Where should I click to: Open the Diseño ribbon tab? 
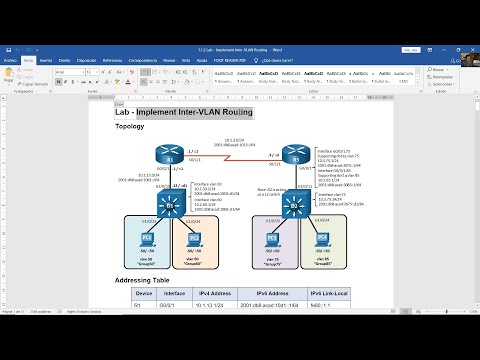click(64, 60)
